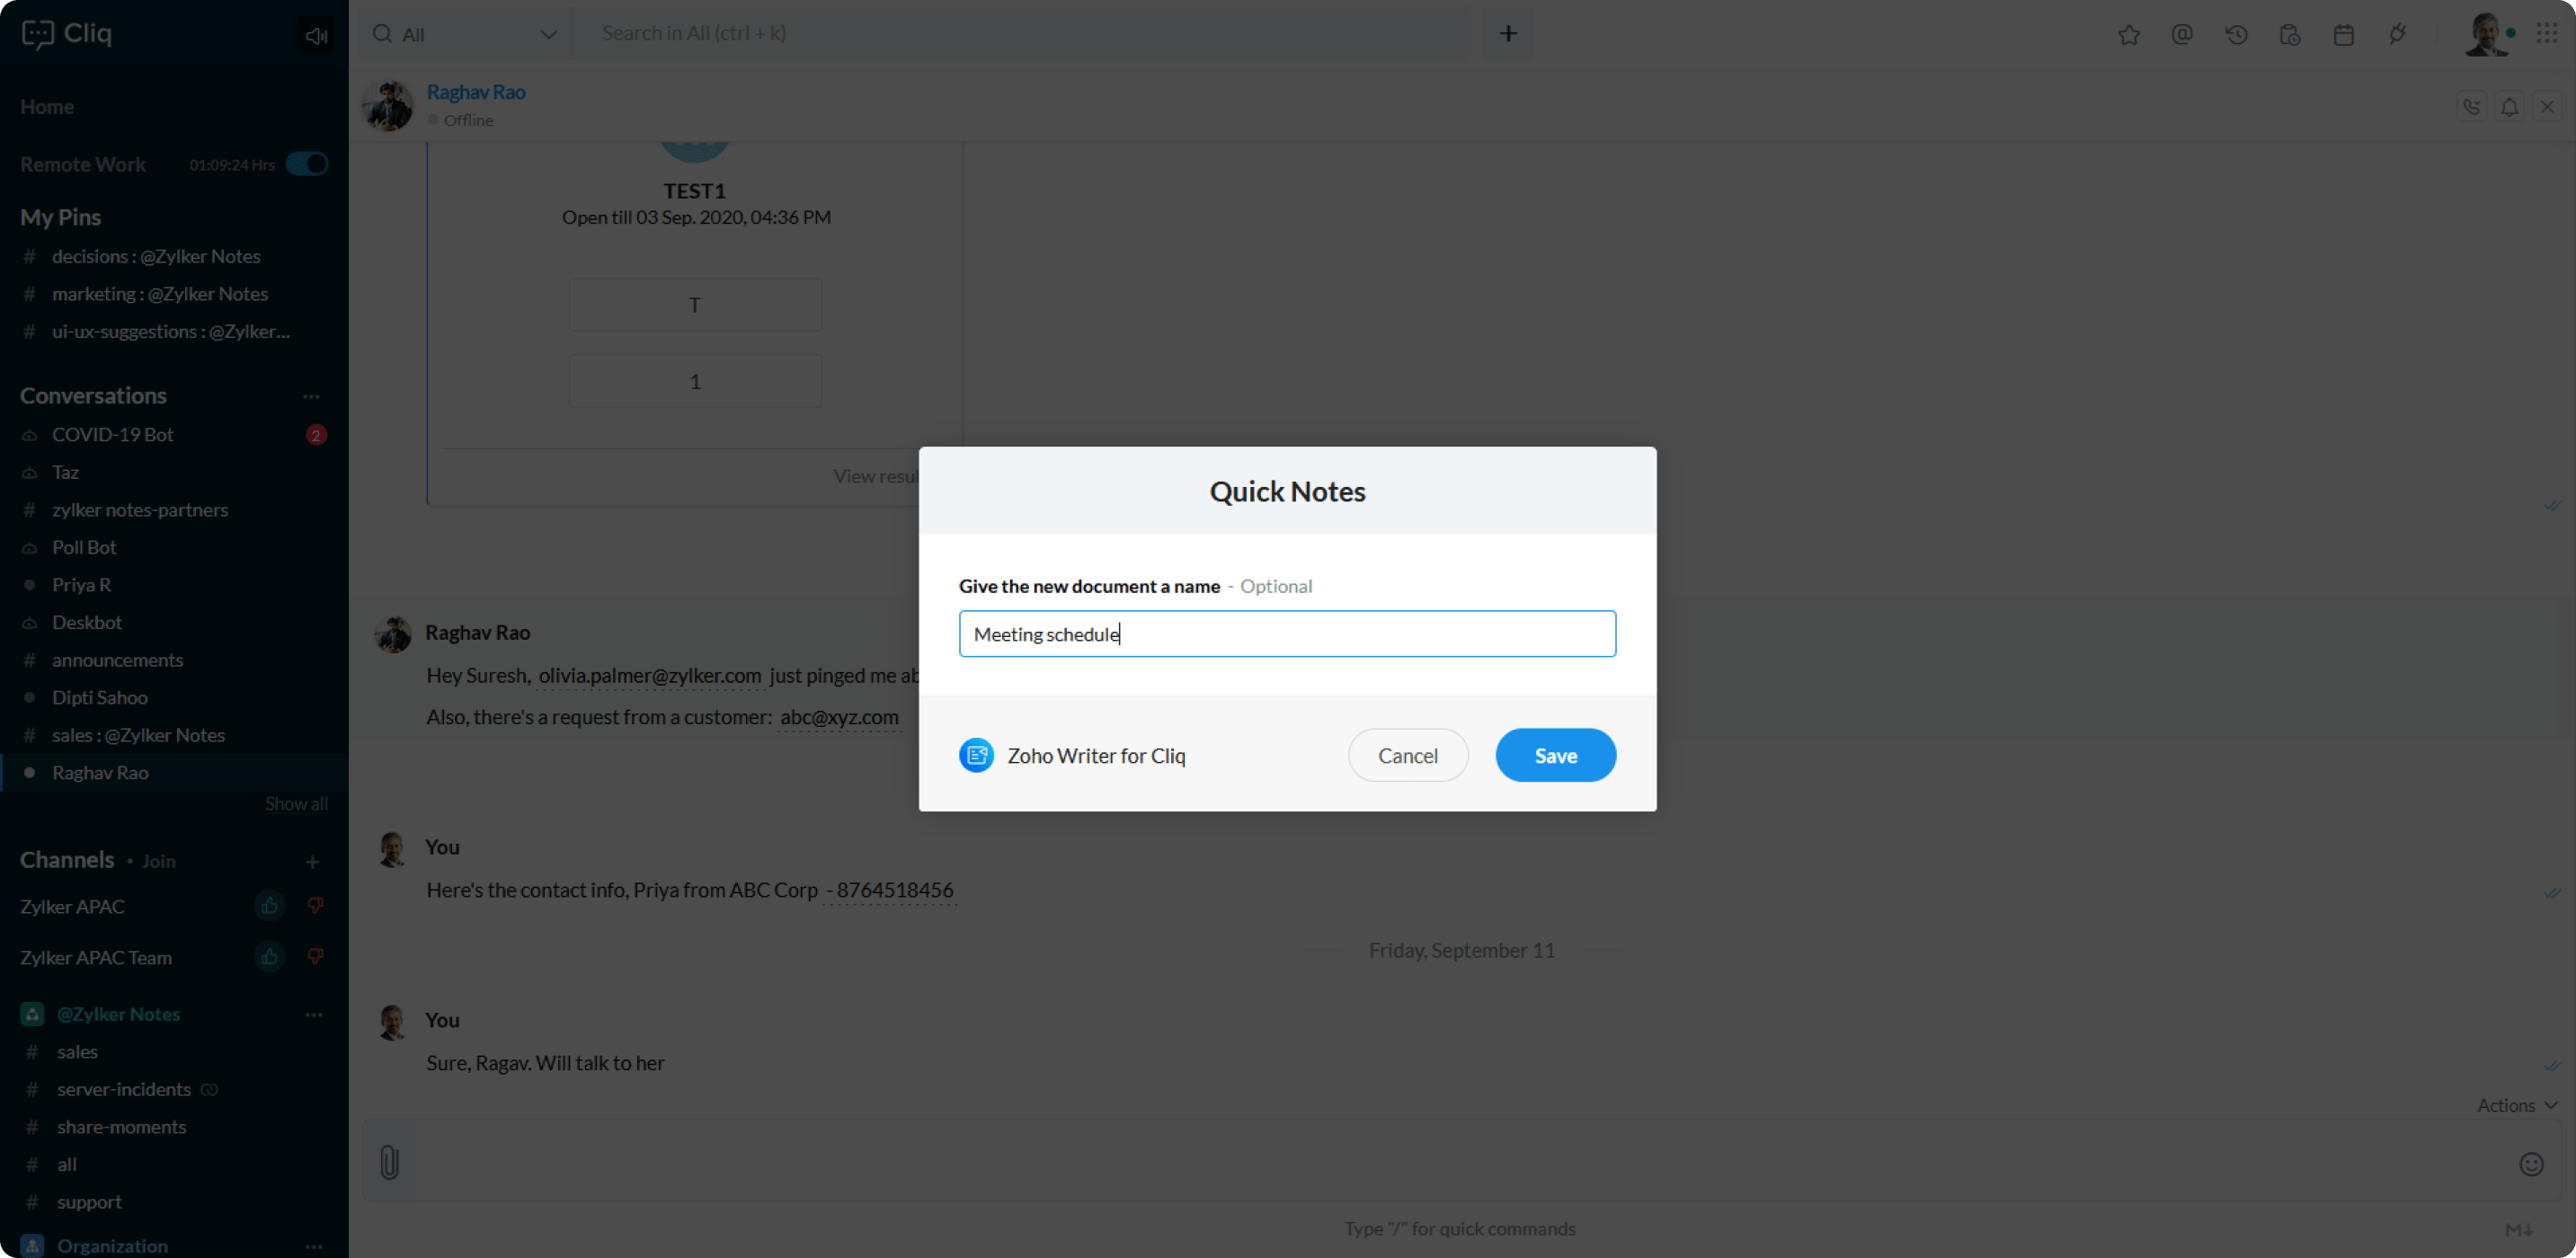Click Raghav Rao header avatar
The width and height of the screenshot is (2576, 1258).
click(x=387, y=105)
